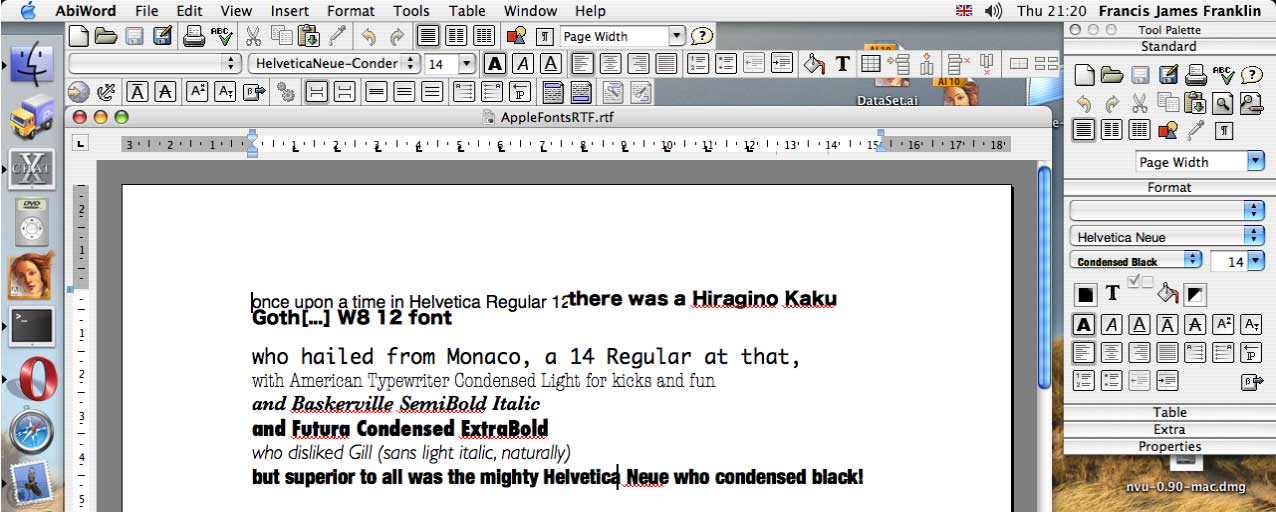The image size is (1276, 512).
Task: Click the insert hyperlink globe icon
Action: click(x=80, y=92)
